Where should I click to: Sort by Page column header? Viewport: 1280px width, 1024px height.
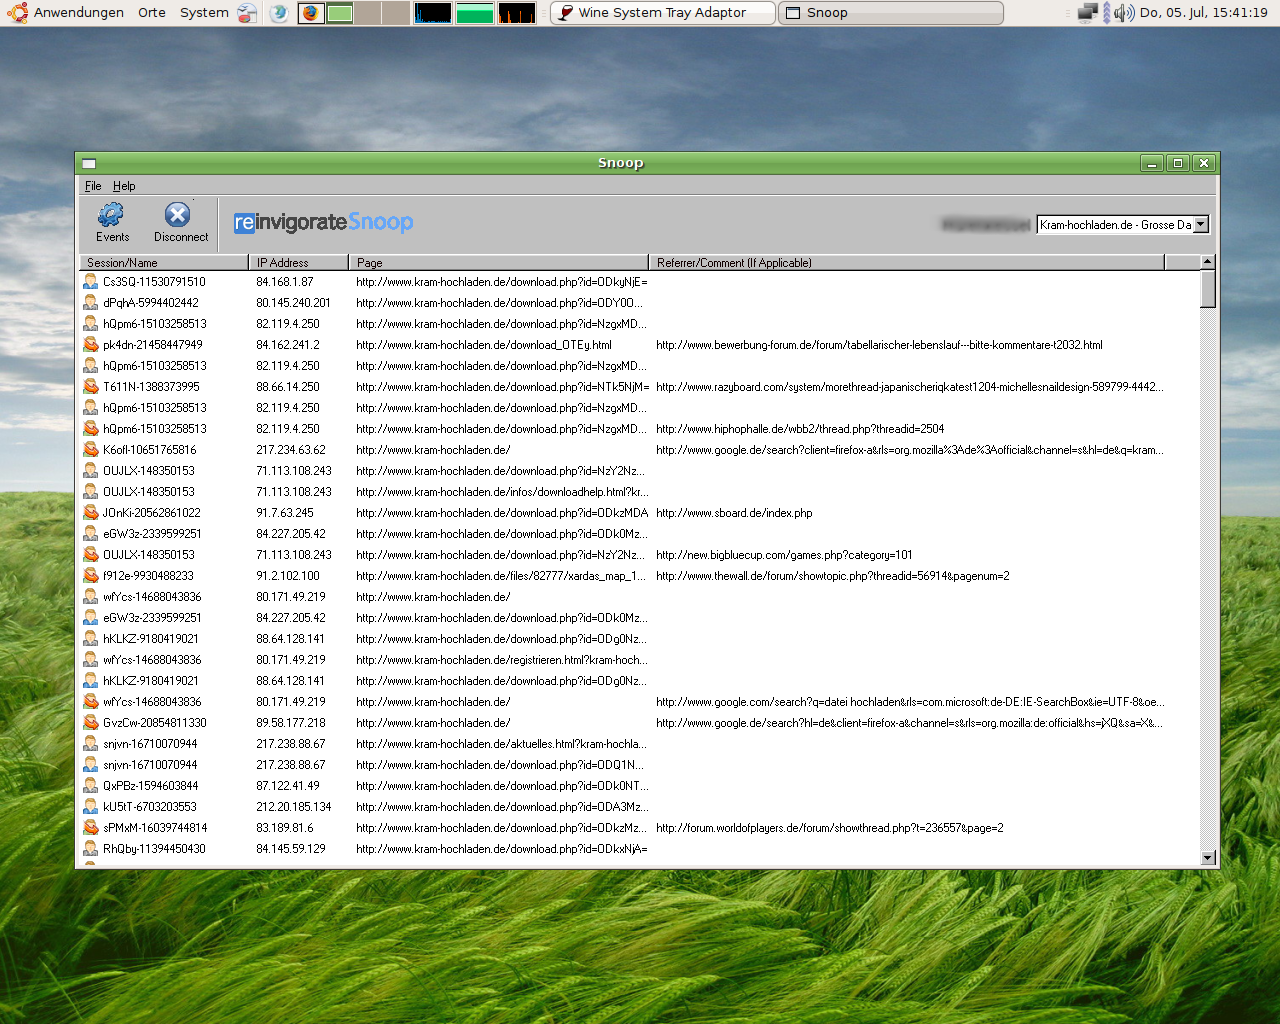(498, 262)
